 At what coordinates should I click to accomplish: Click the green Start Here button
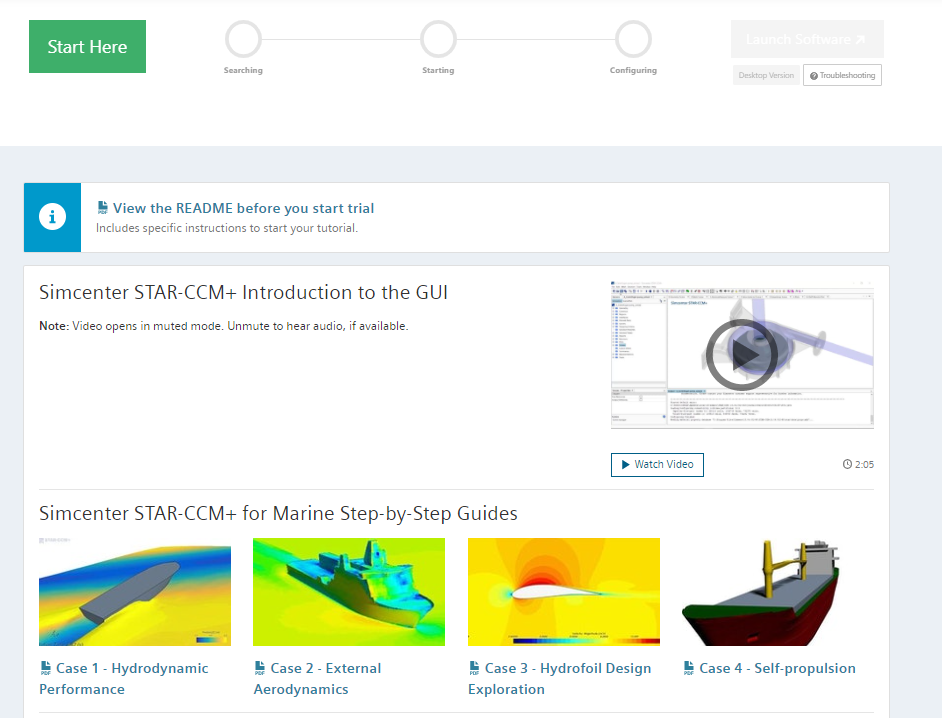[x=87, y=46]
